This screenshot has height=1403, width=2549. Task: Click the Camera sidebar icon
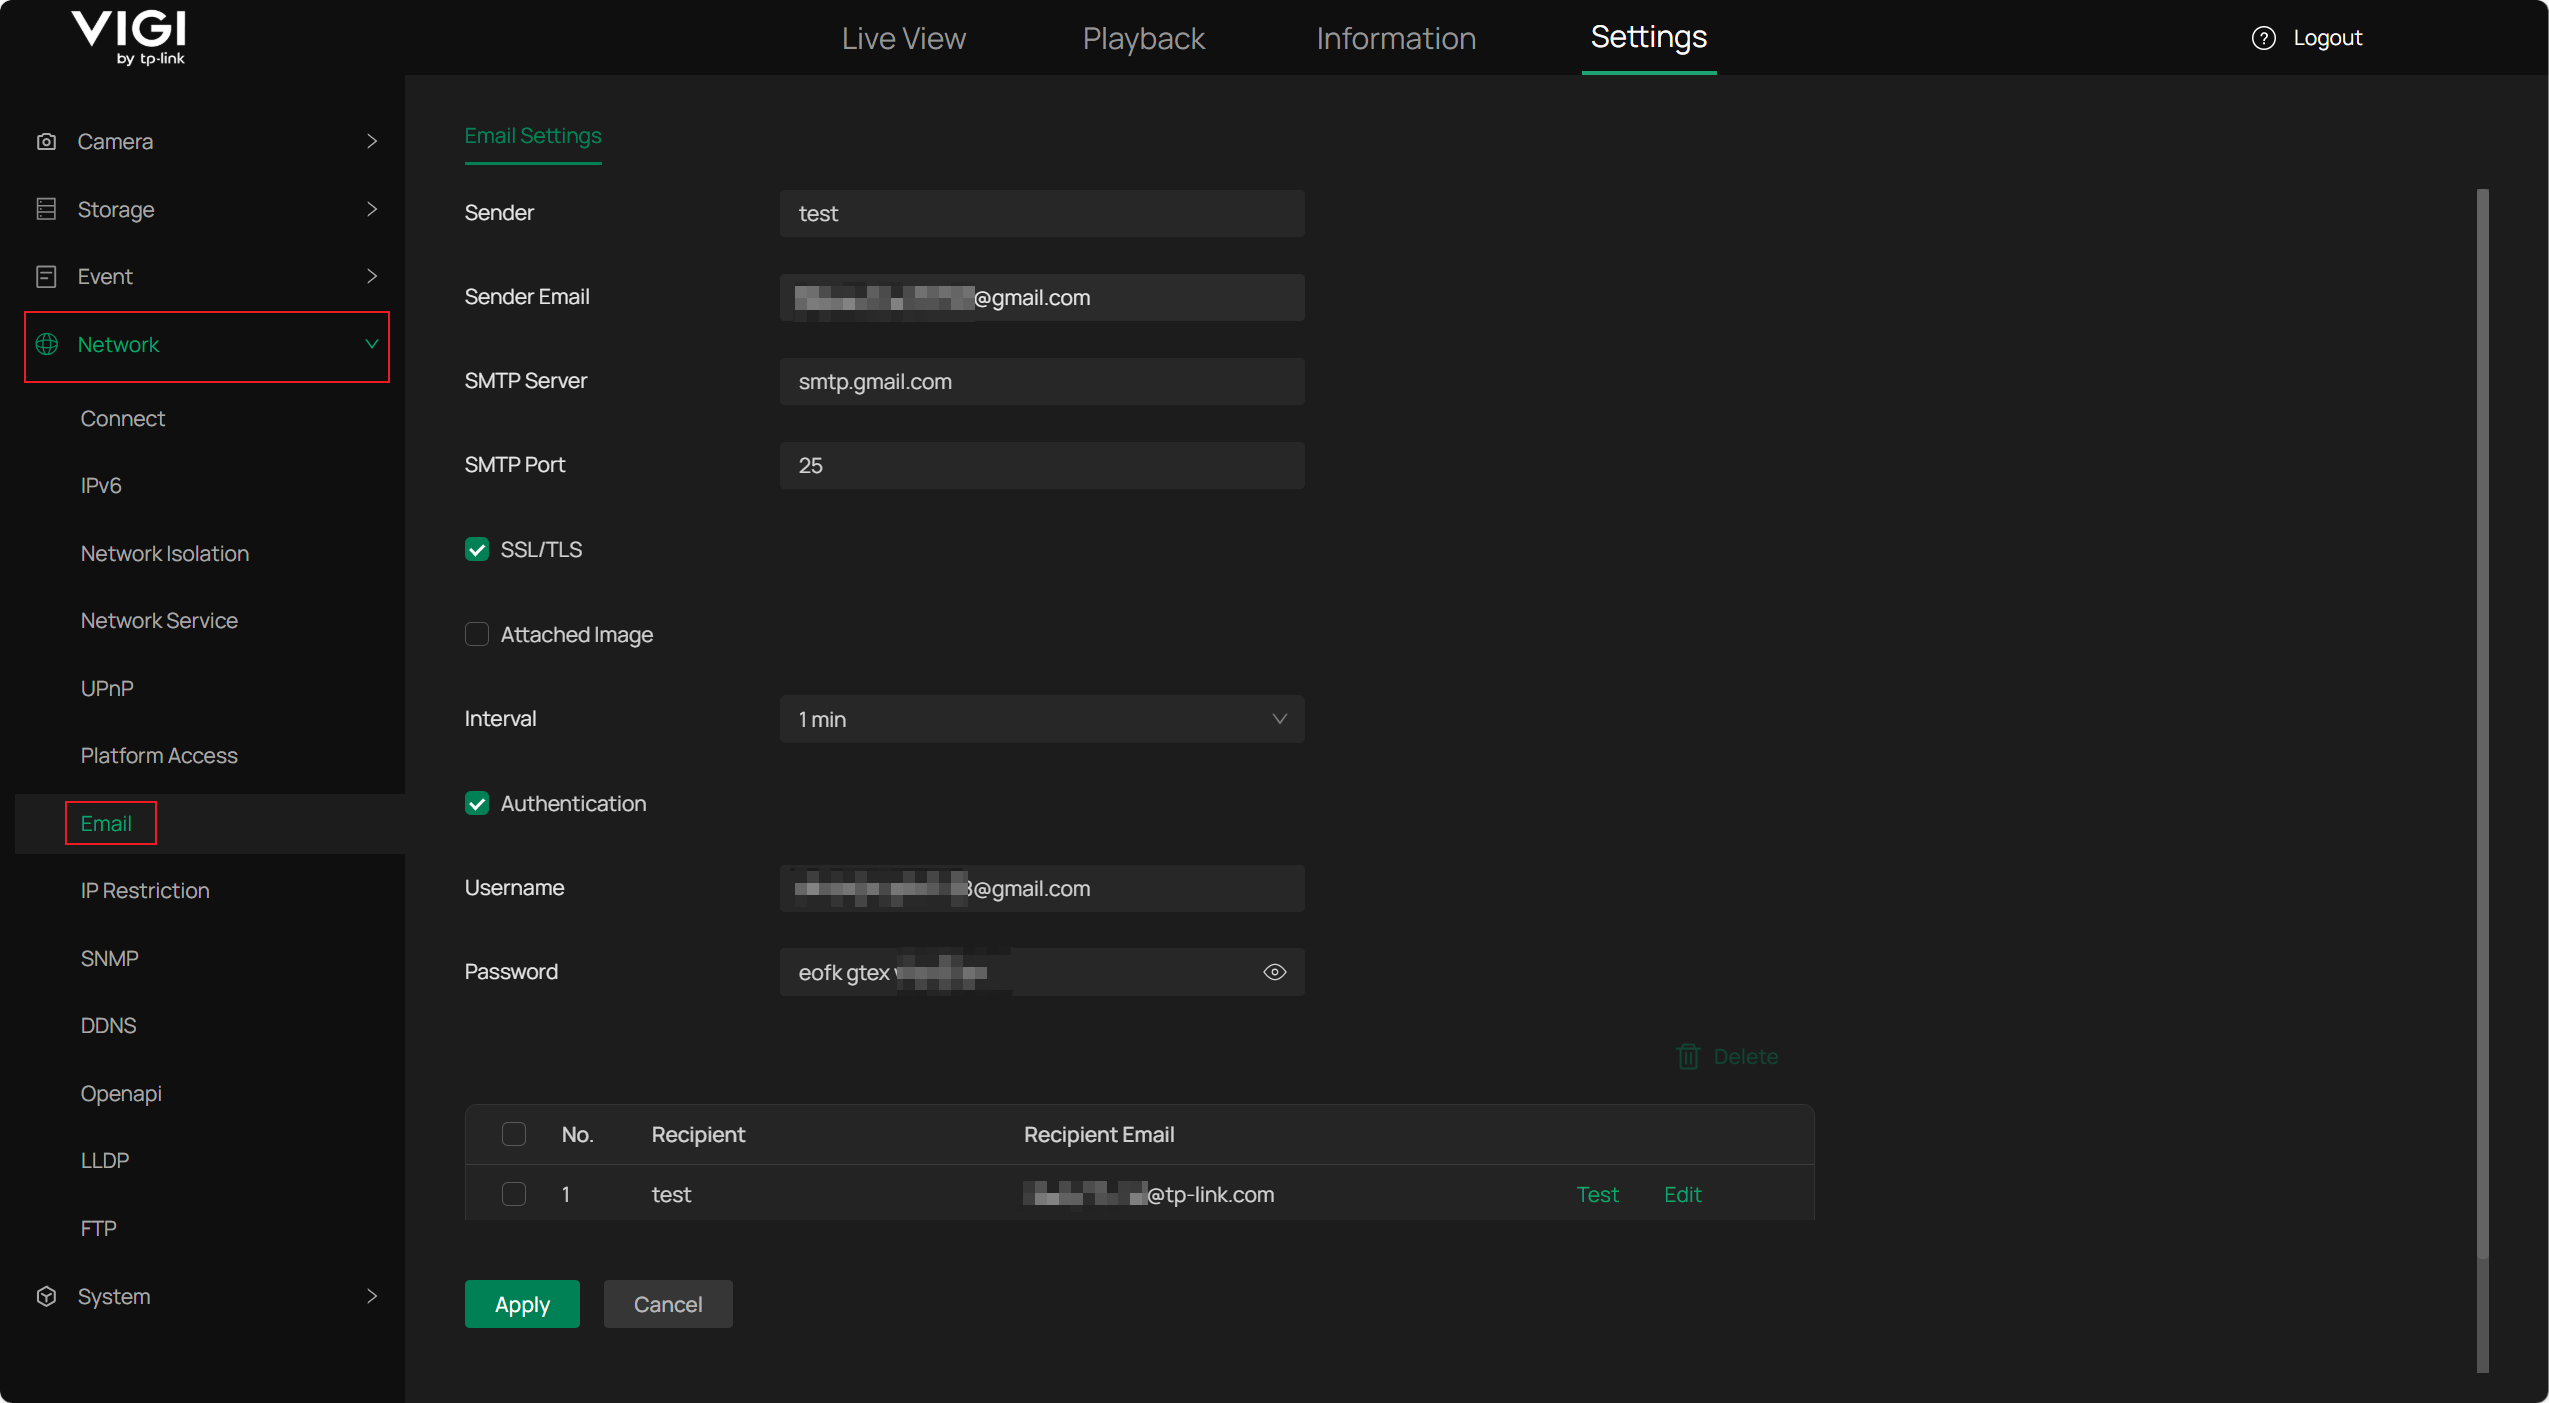[x=46, y=141]
